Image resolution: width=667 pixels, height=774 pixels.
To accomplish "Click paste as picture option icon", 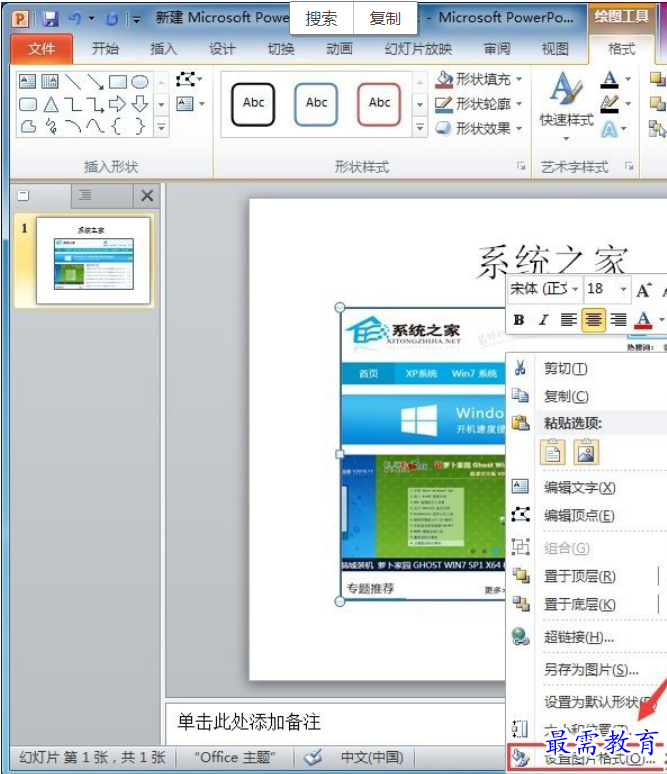I will coord(586,452).
